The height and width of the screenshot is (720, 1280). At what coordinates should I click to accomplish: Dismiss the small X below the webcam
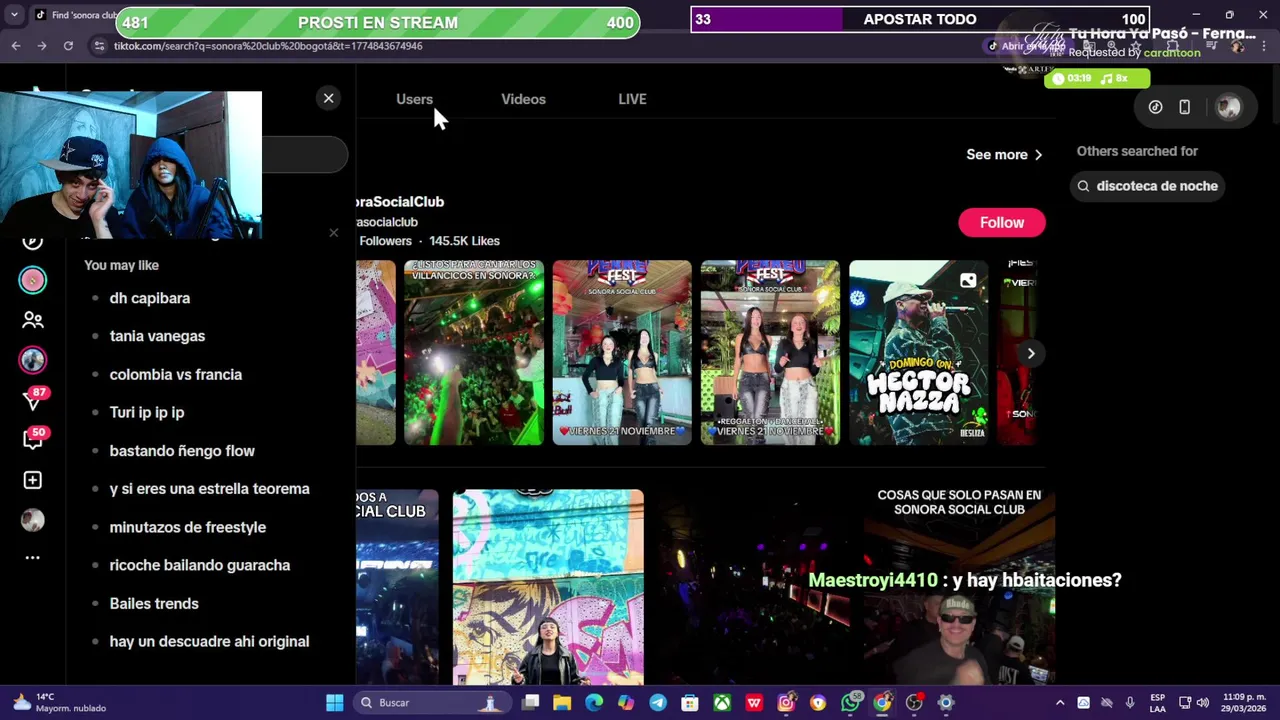pos(333,233)
